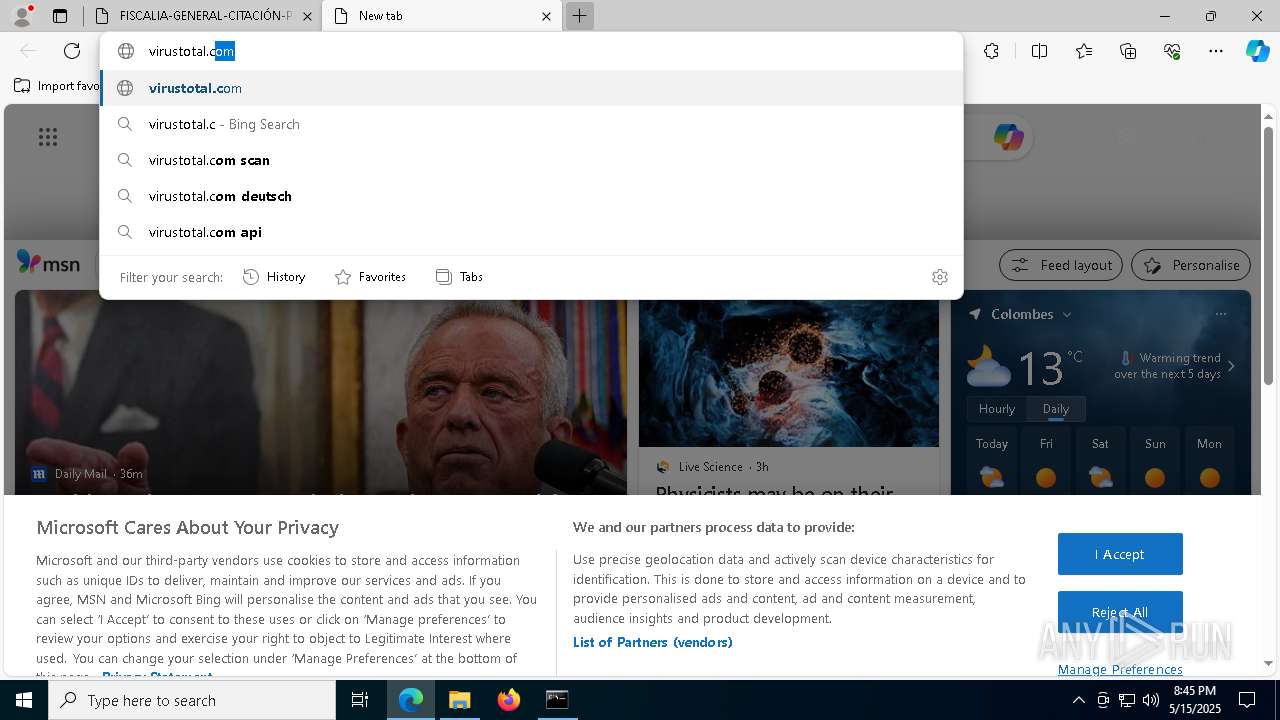Open Manage Preferences link
The width and height of the screenshot is (1280, 720).
click(x=1120, y=669)
